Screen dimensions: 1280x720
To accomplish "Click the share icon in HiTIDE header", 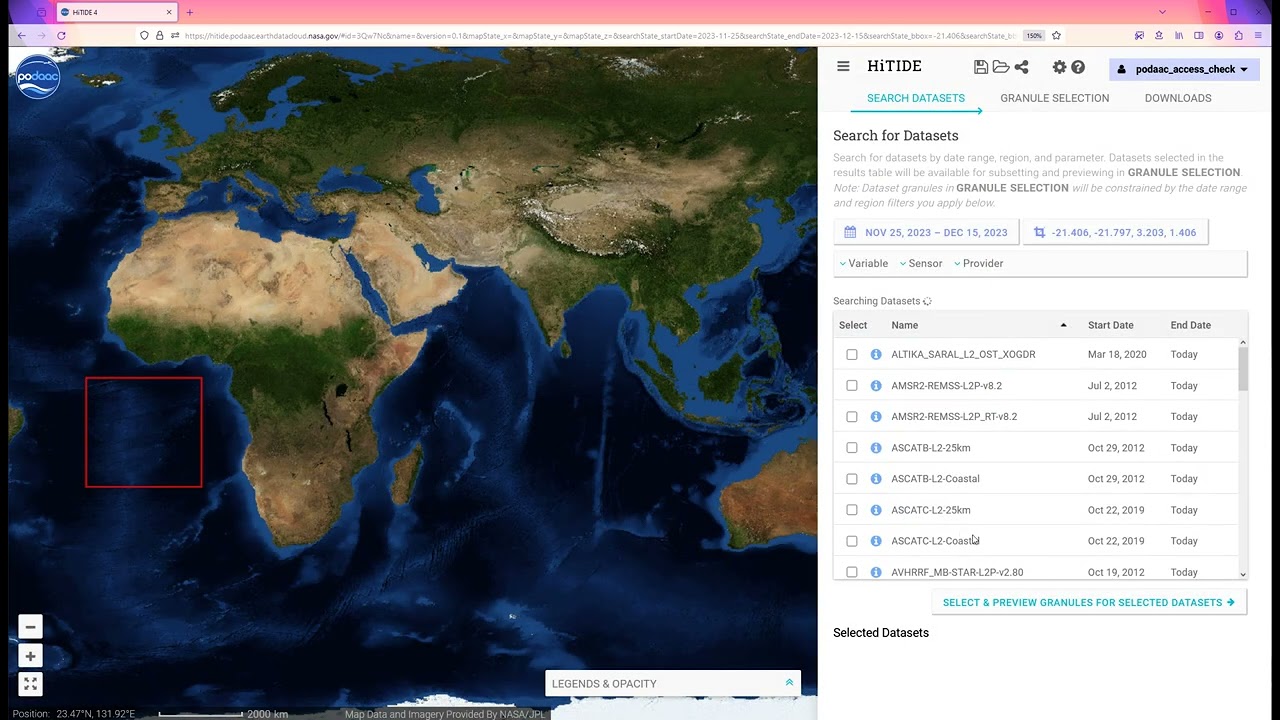I will [x=1021, y=67].
